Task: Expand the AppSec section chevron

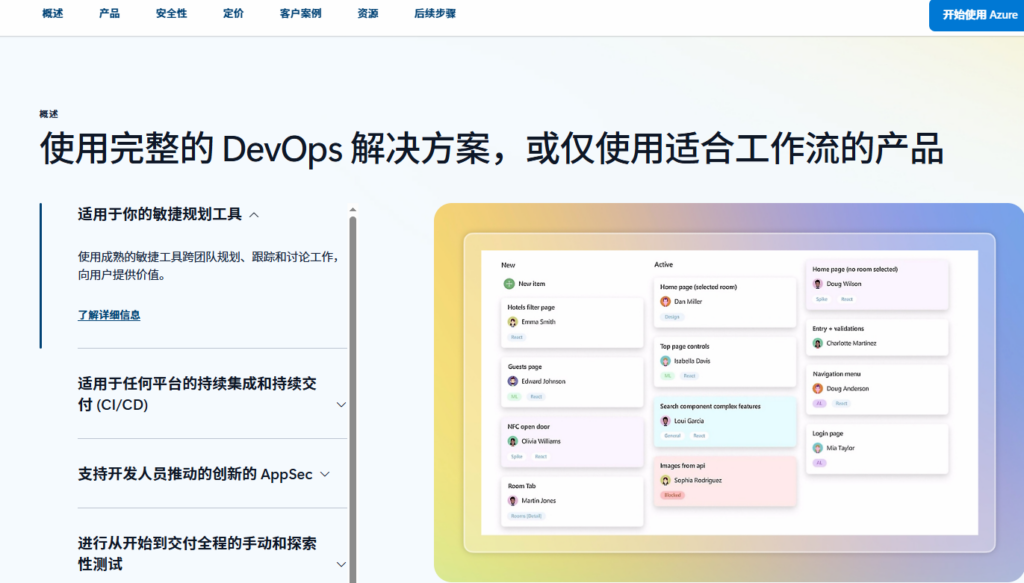Action: click(325, 475)
